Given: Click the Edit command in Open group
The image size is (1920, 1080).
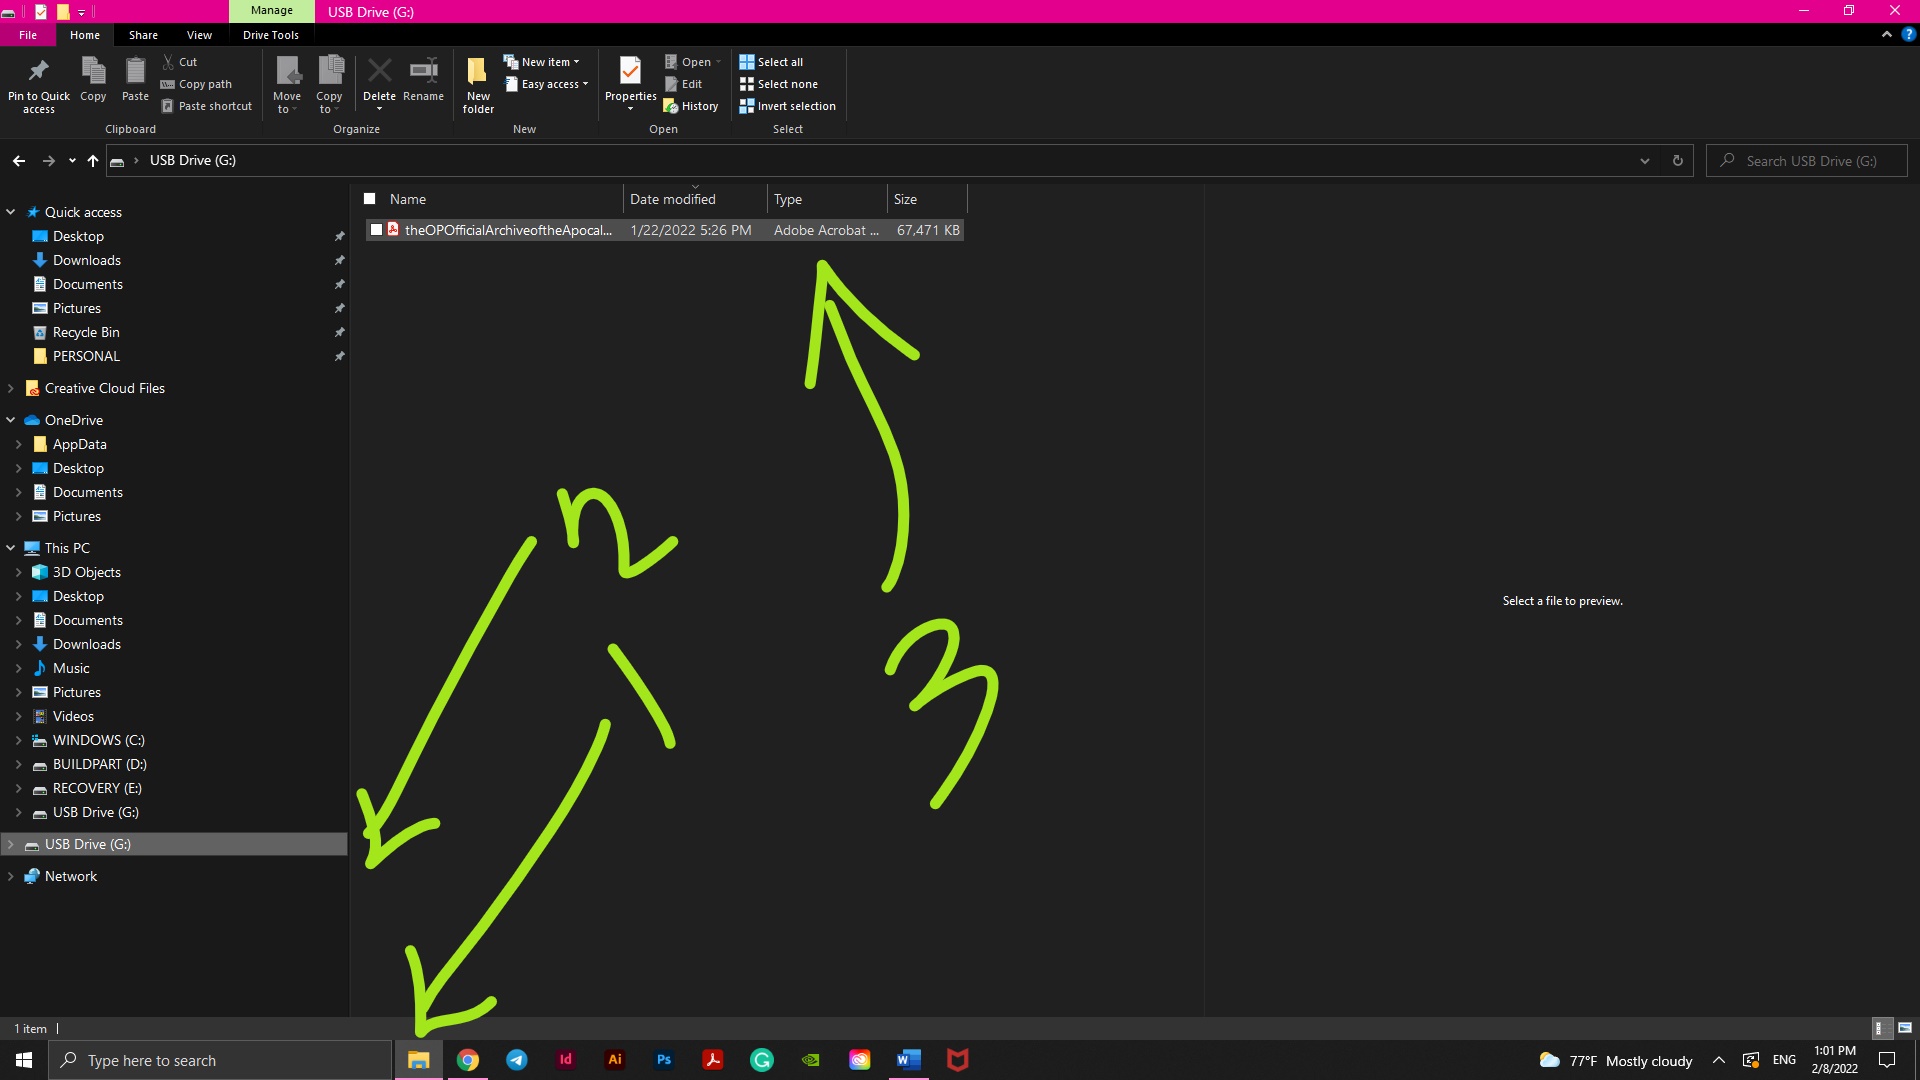Looking at the screenshot, I should point(684,84).
